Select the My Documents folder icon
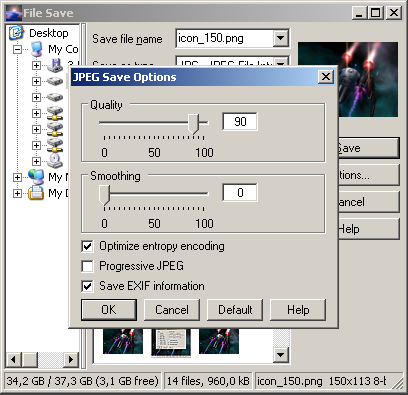Image resolution: width=408 pixels, height=395 pixels. 36,193
